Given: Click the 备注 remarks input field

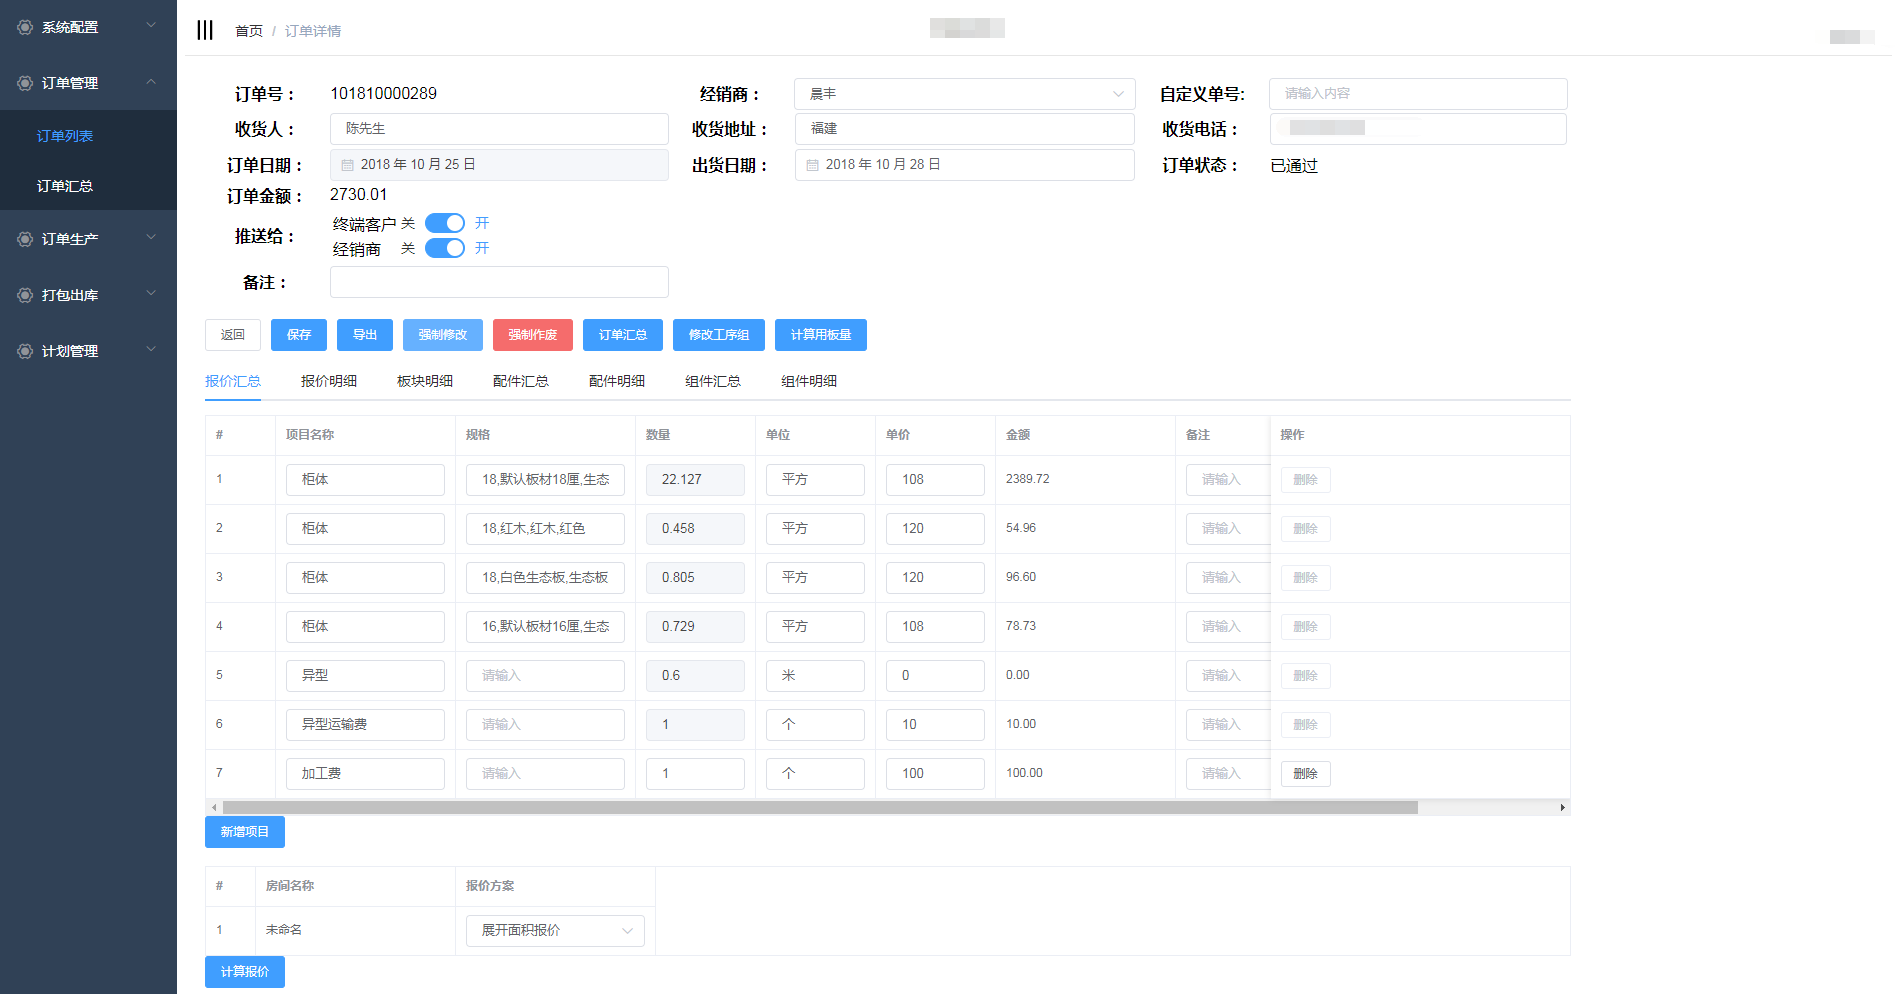Looking at the screenshot, I should point(499,282).
